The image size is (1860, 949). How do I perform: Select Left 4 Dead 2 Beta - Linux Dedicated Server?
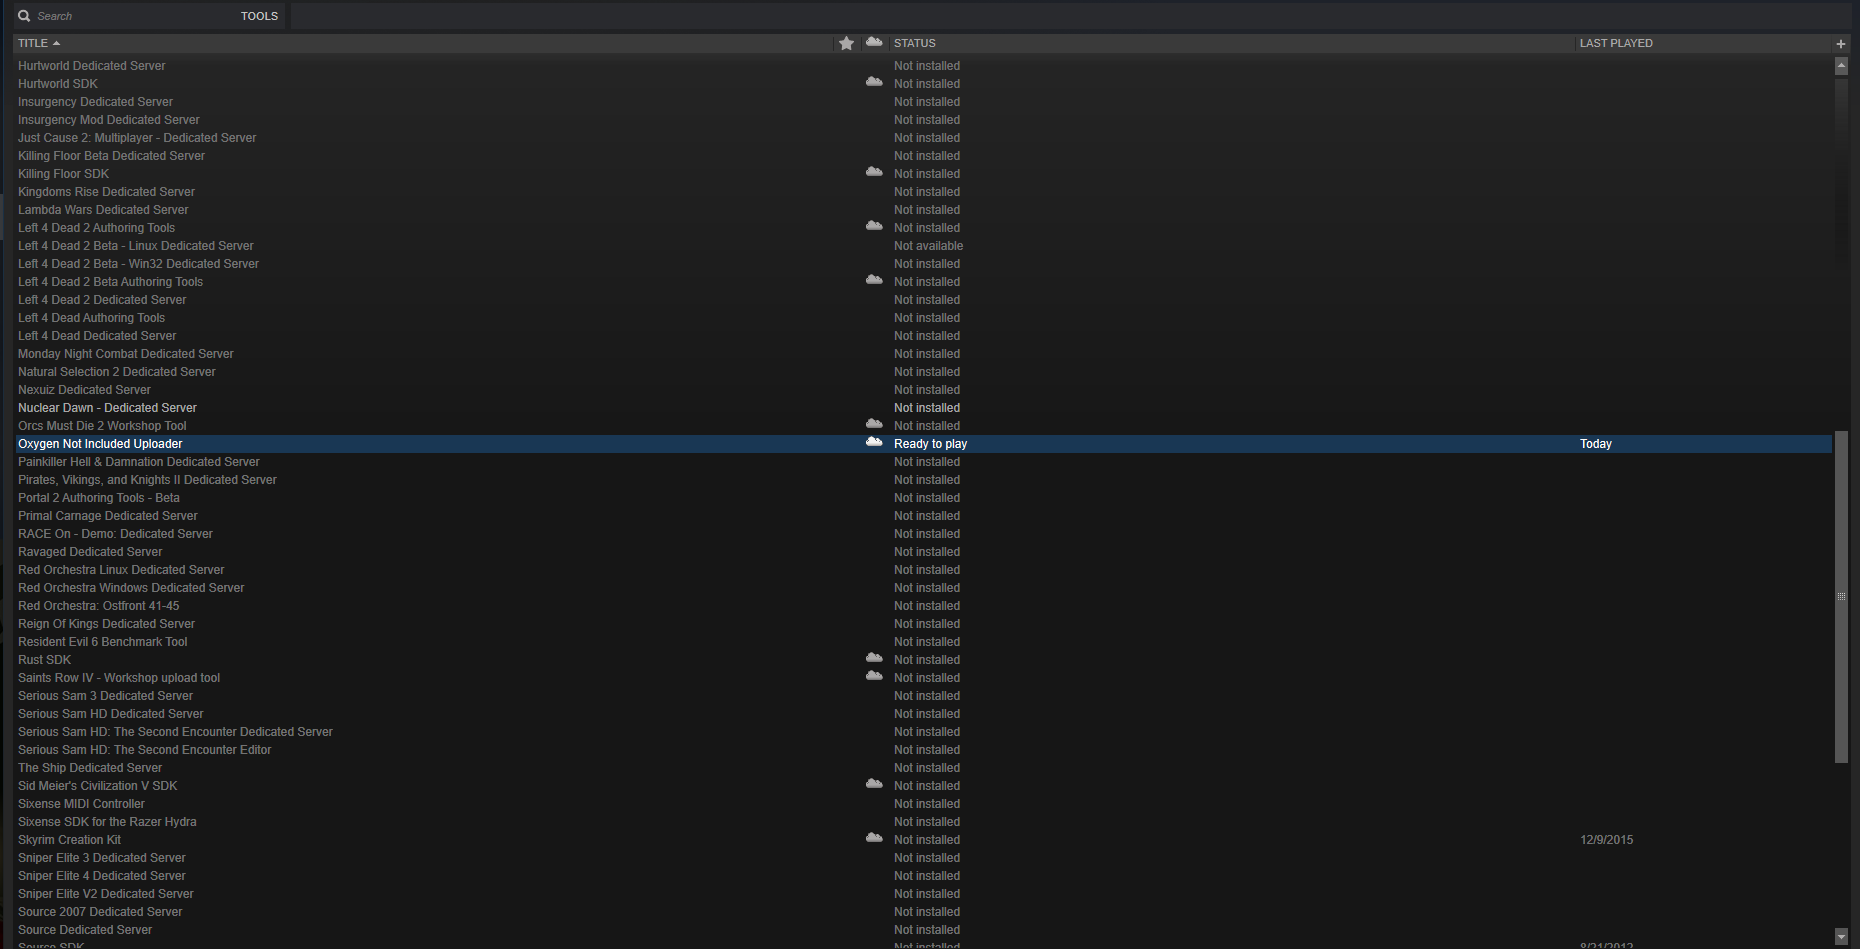click(136, 246)
